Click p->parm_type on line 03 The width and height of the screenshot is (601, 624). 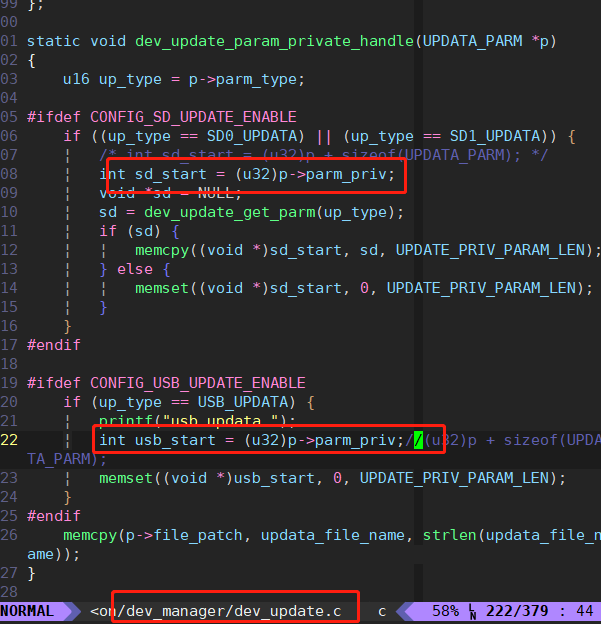[243, 80]
